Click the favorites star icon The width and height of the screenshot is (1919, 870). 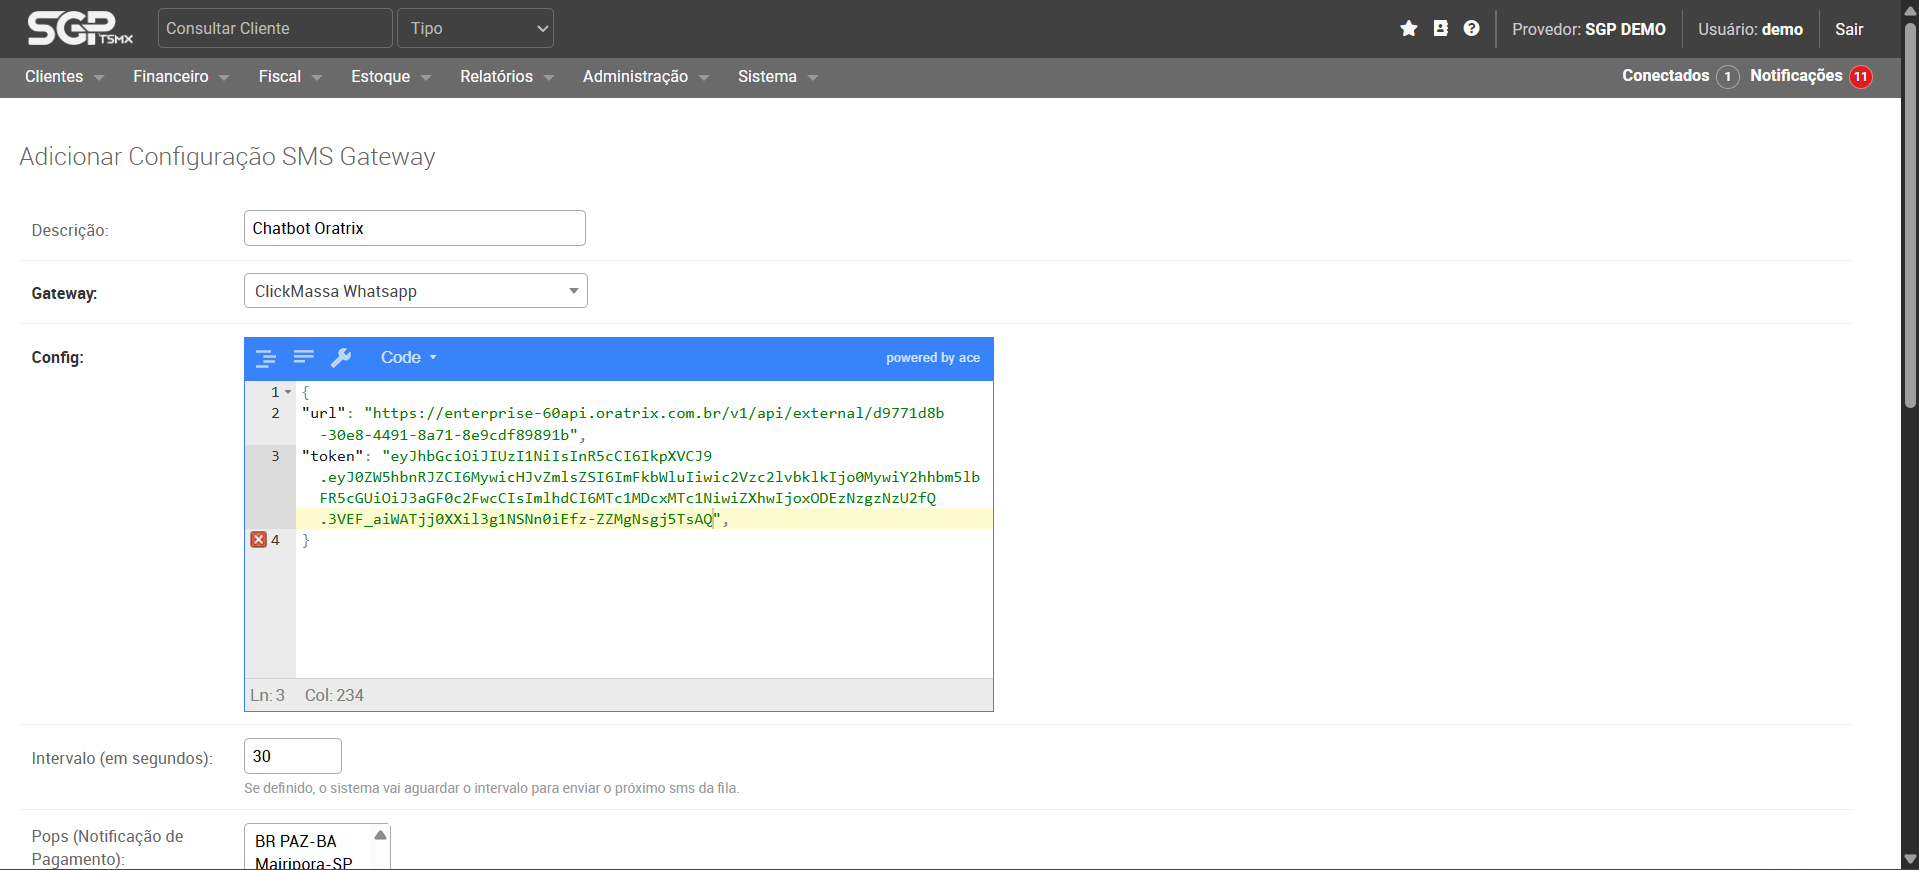pos(1408,29)
